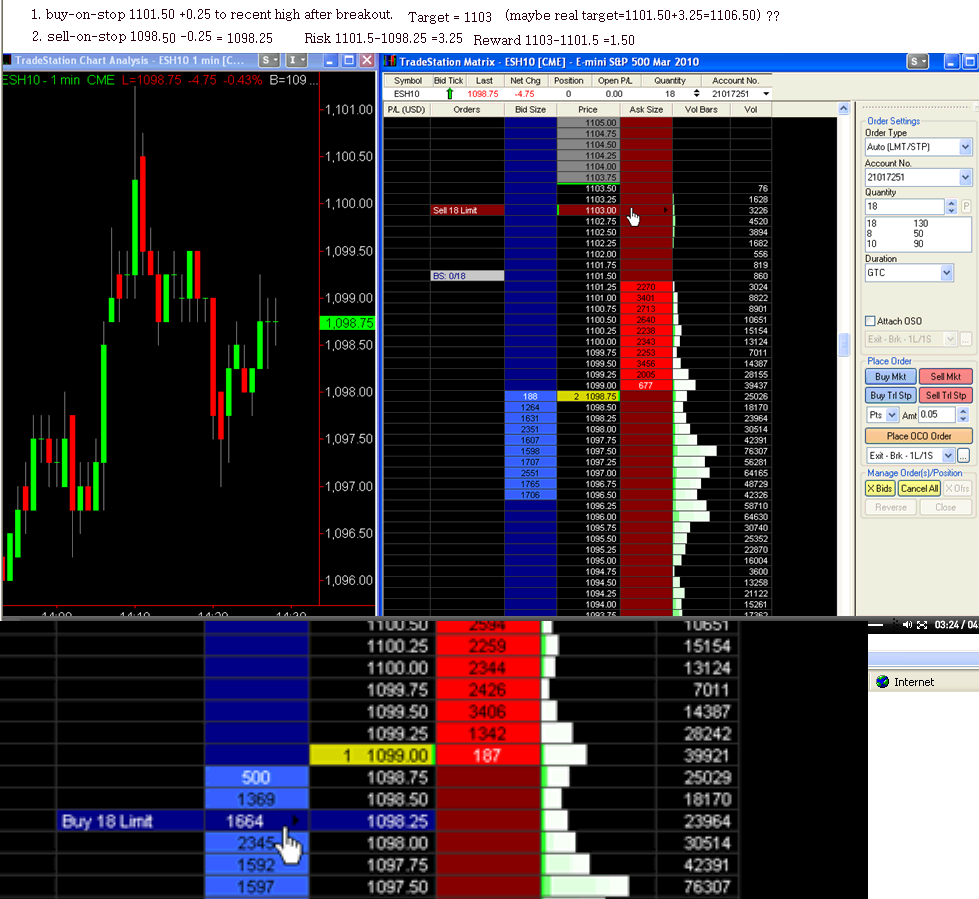
Task: Click the ESH10 - 1 min chart status line
Action: [160, 80]
